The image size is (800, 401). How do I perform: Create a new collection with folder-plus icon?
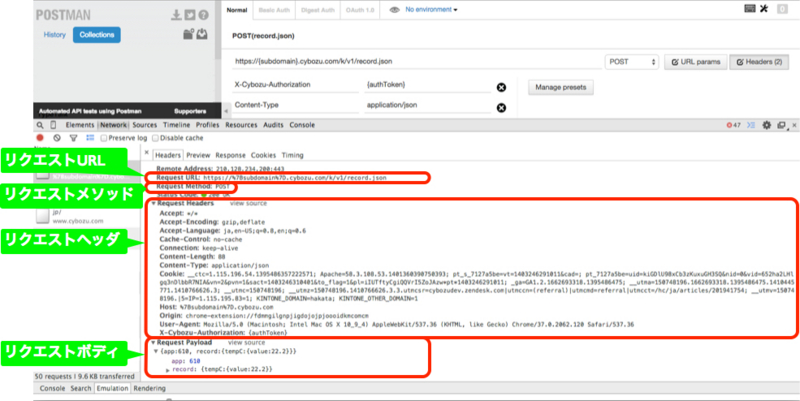pyautogui.click(x=189, y=34)
